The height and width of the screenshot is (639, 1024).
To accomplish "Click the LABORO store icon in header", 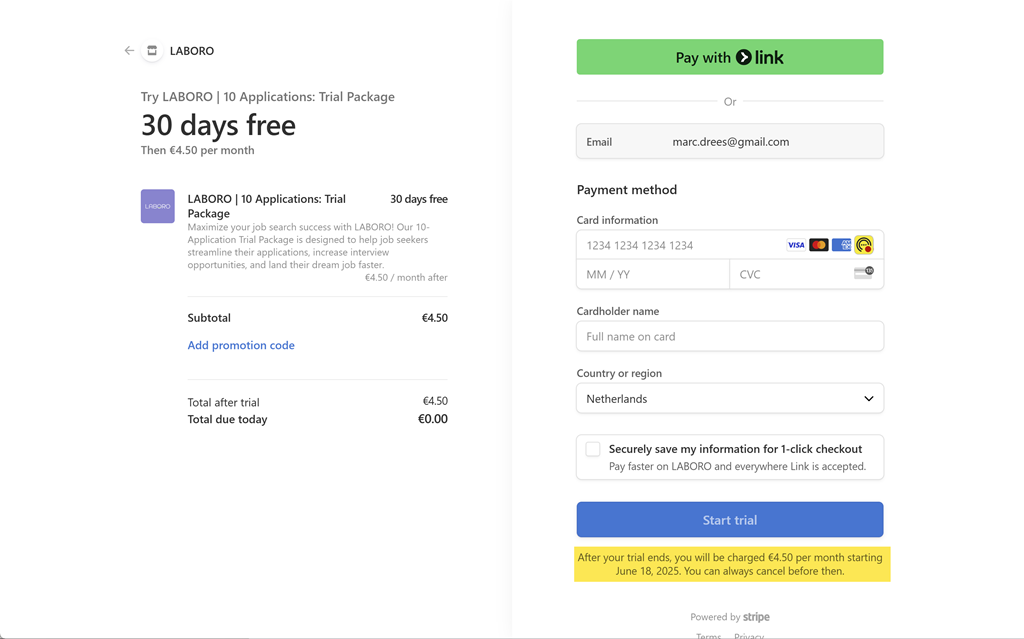I will pyautogui.click(x=152, y=51).
